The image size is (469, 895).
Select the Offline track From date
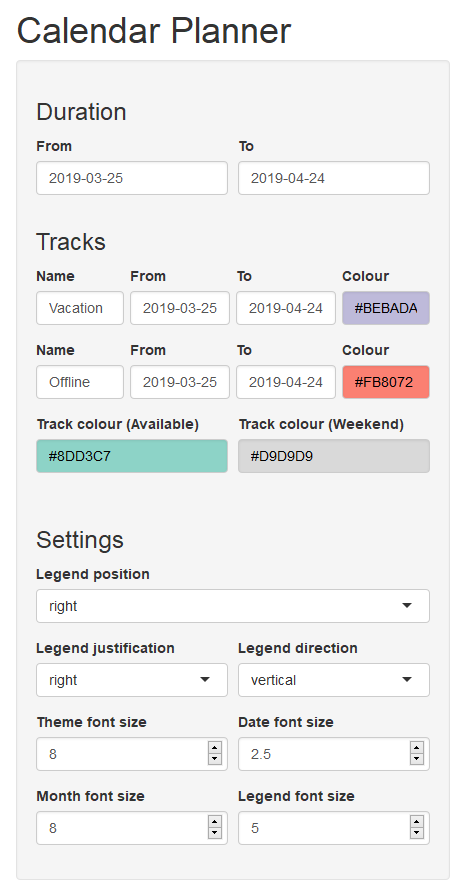[x=180, y=382]
